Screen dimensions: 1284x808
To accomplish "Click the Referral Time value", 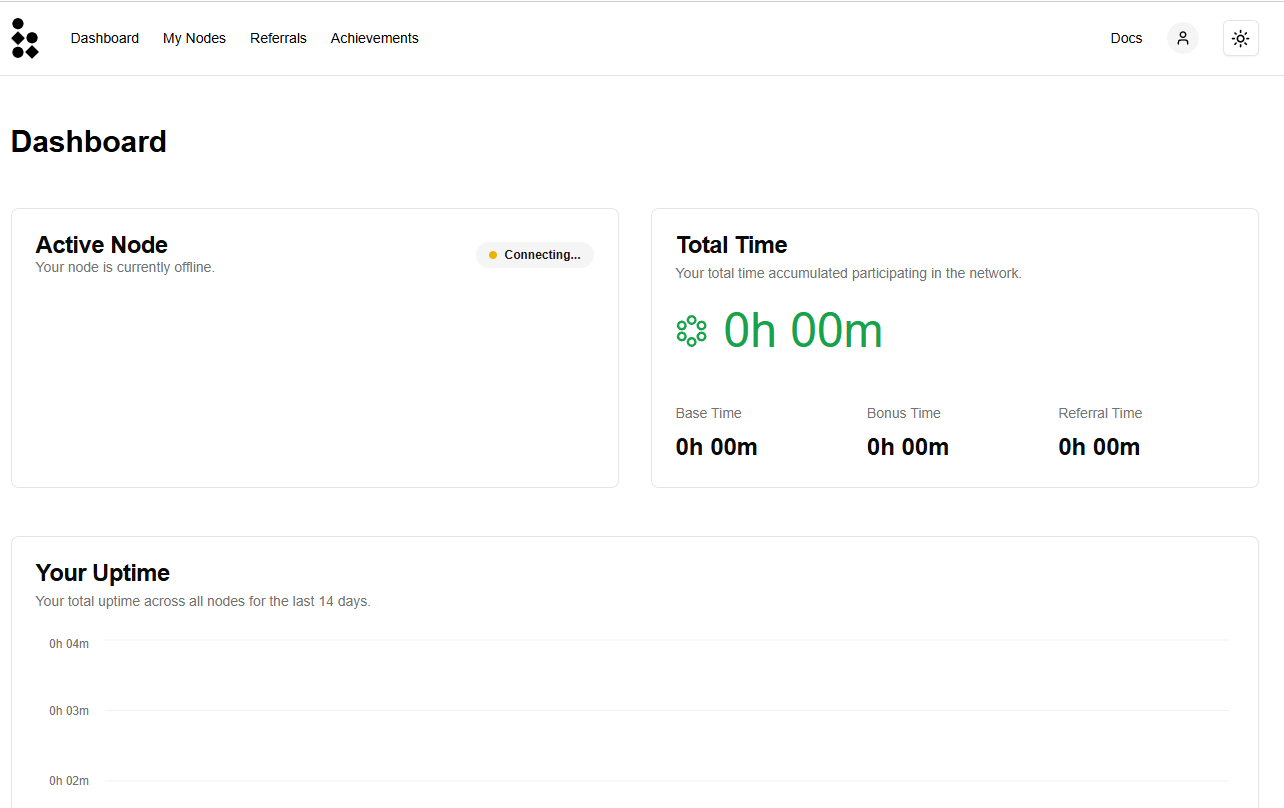I will pos(1099,447).
